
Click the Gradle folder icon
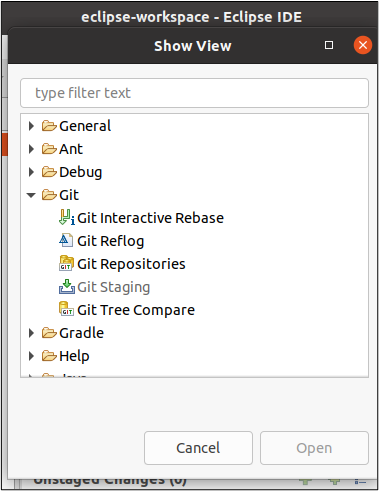[x=49, y=333]
